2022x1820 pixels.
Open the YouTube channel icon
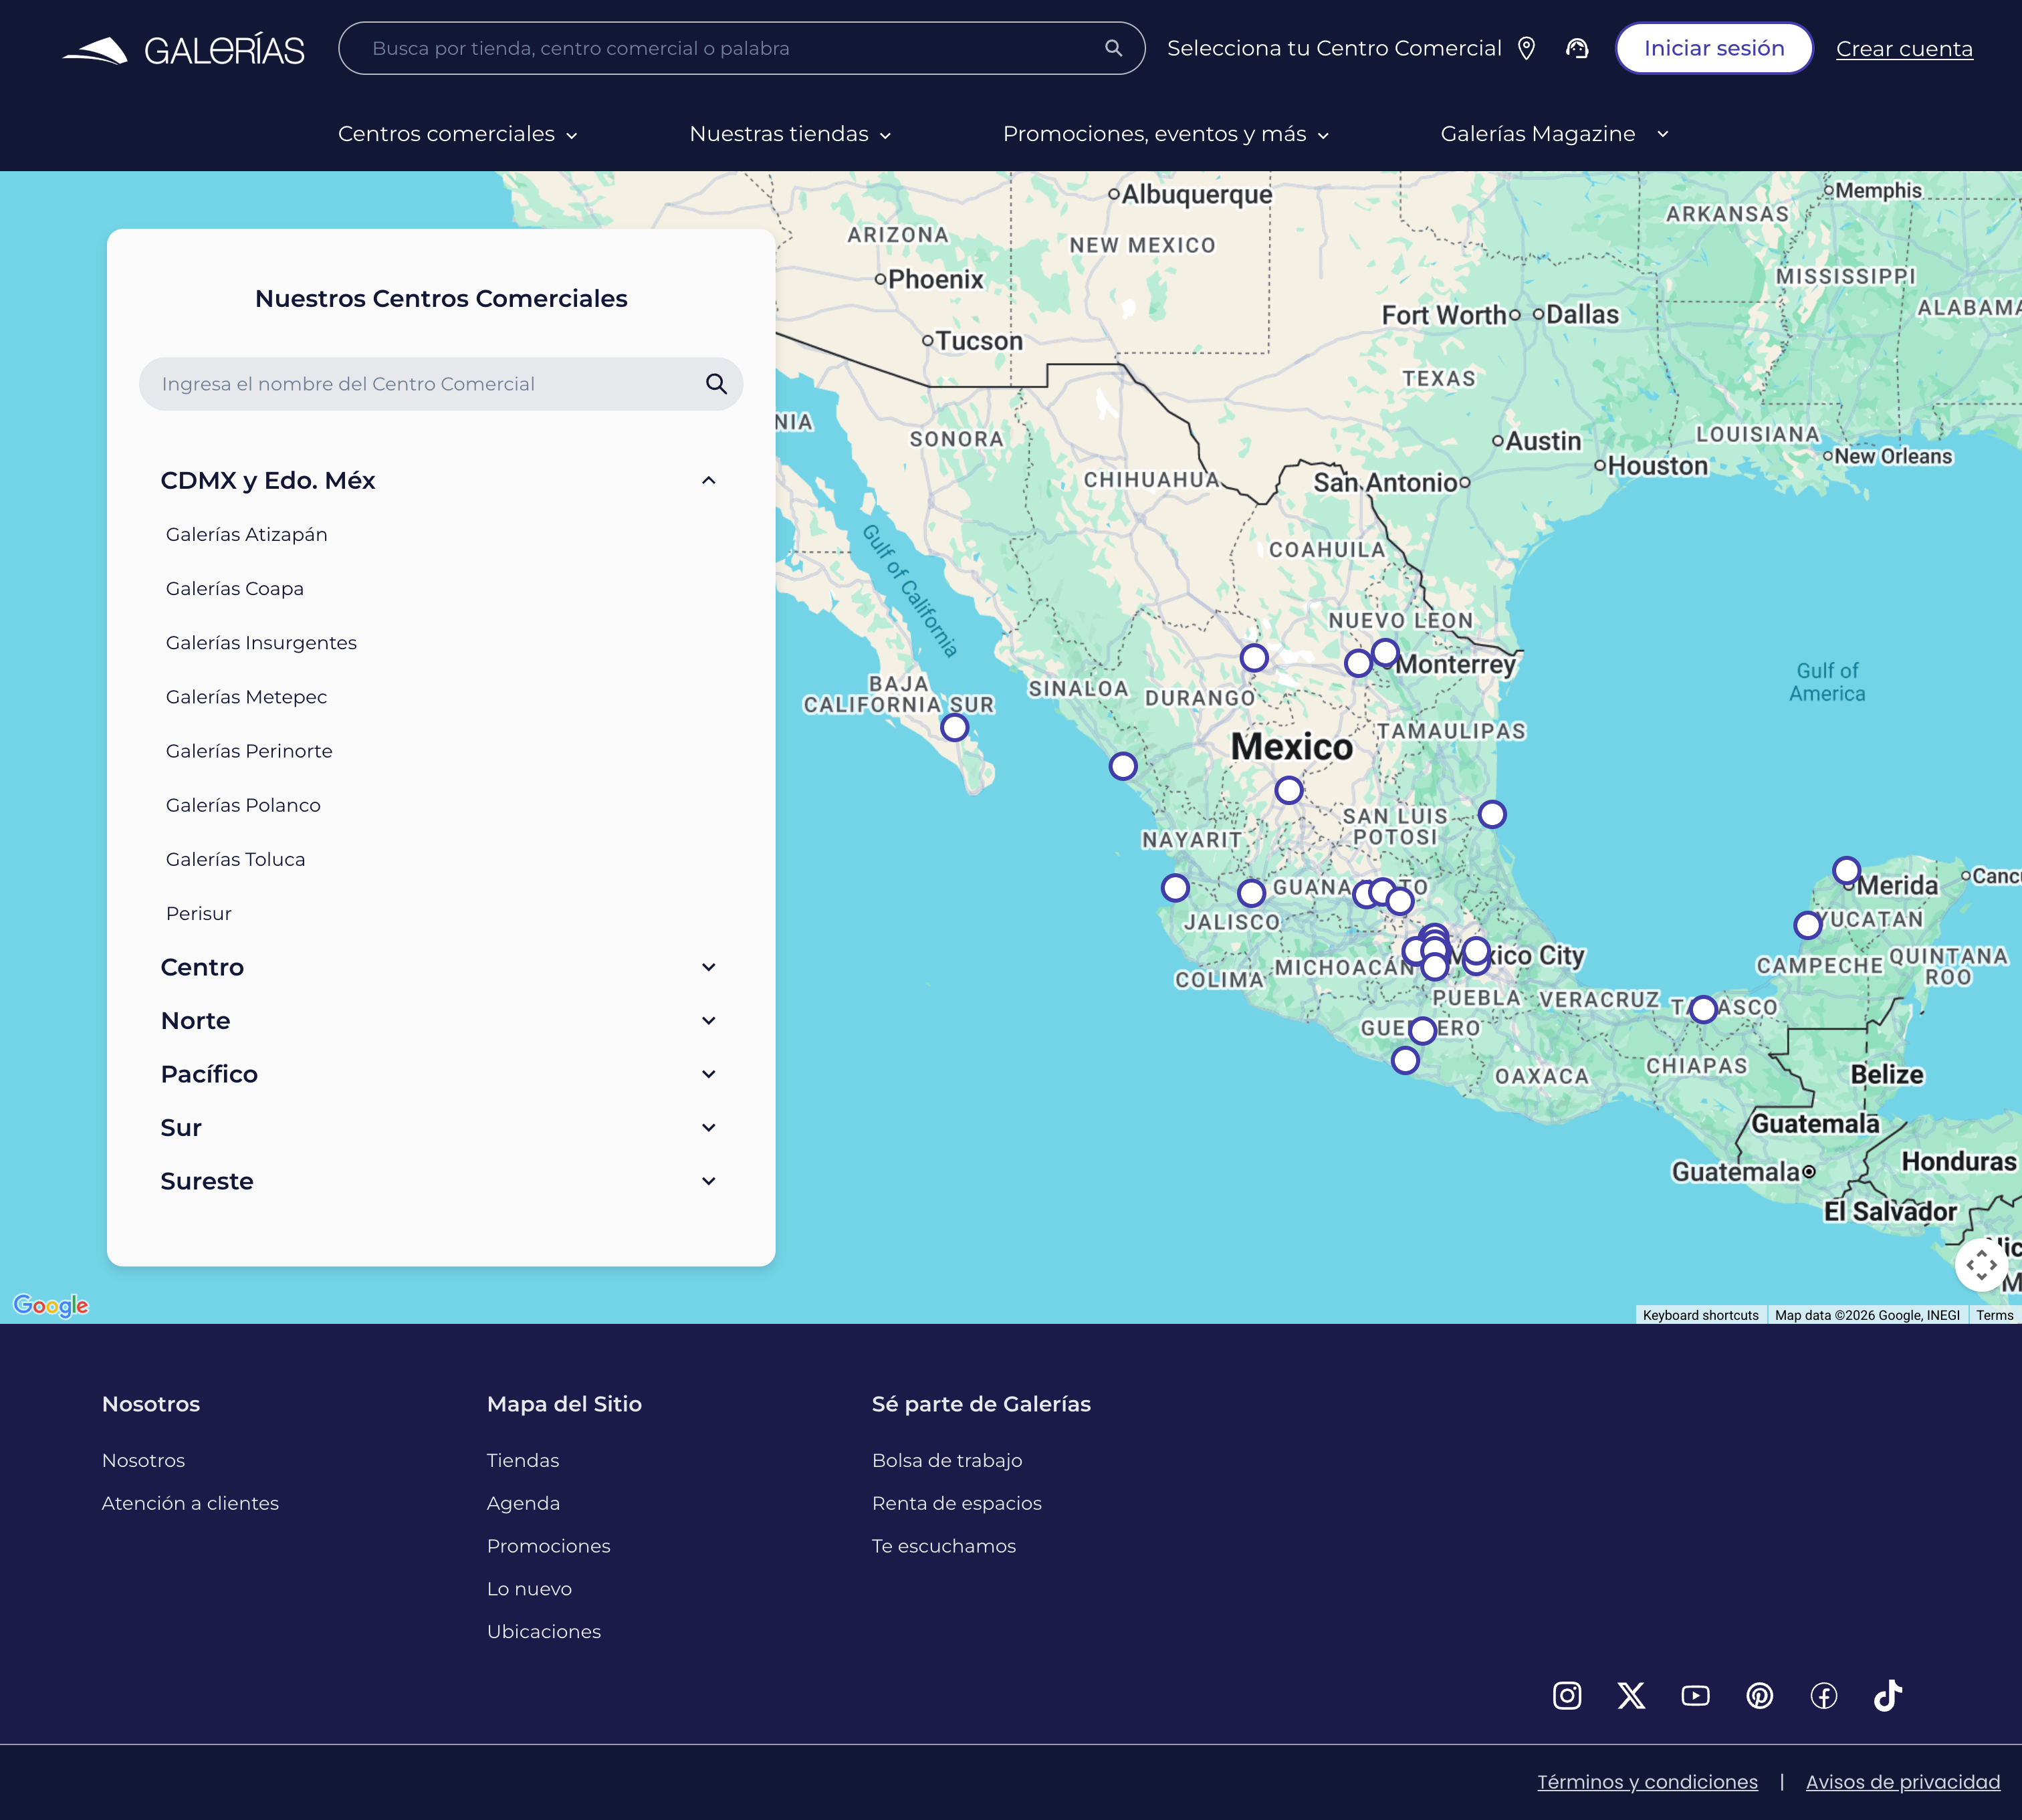pyautogui.click(x=1695, y=1695)
